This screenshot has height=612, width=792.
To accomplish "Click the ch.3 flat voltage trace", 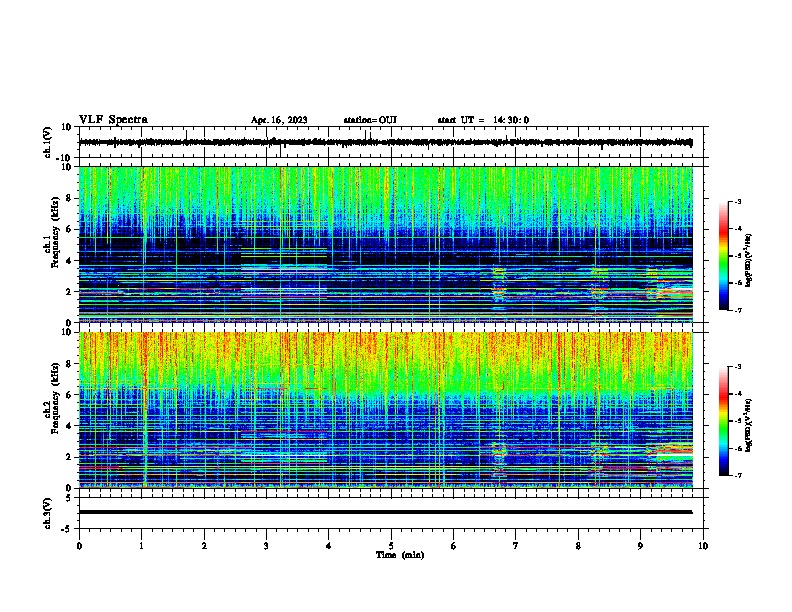I will pyautogui.click(x=385, y=512).
